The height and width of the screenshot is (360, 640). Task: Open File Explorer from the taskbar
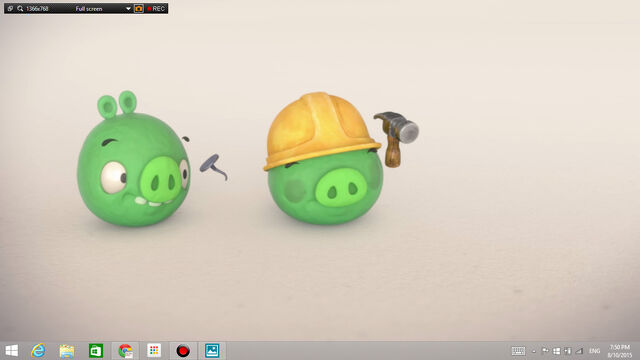pos(67,351)
